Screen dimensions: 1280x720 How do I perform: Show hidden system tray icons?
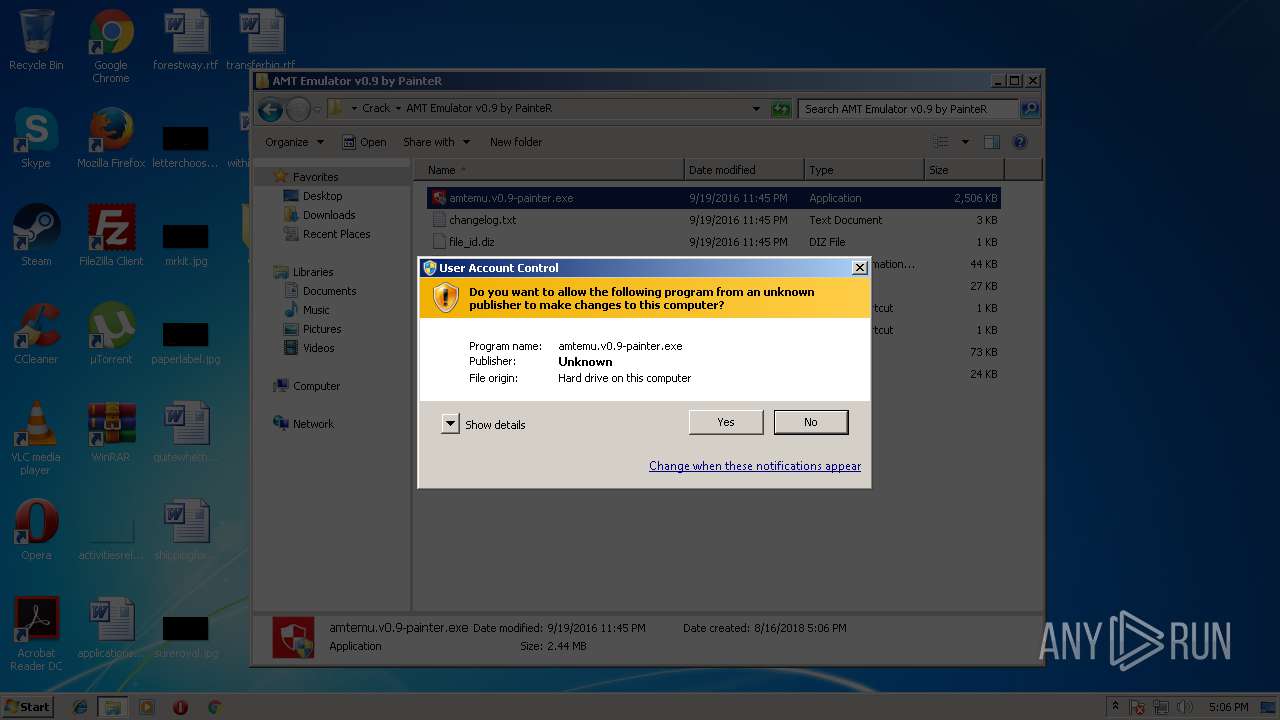1115,707
